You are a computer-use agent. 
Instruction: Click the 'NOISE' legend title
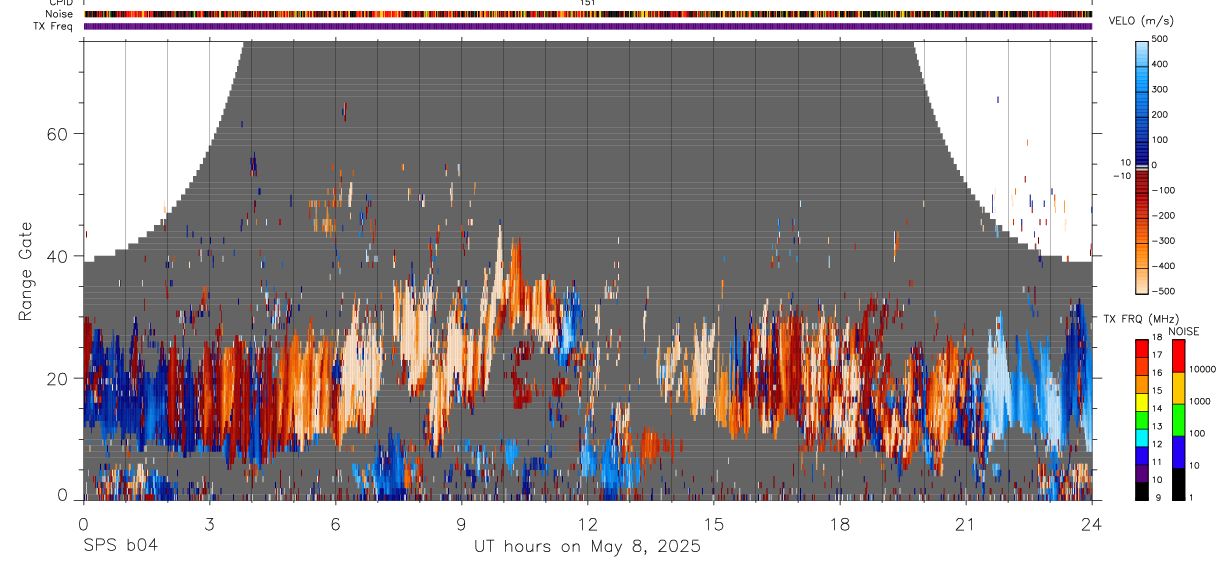click(1184, 332)
